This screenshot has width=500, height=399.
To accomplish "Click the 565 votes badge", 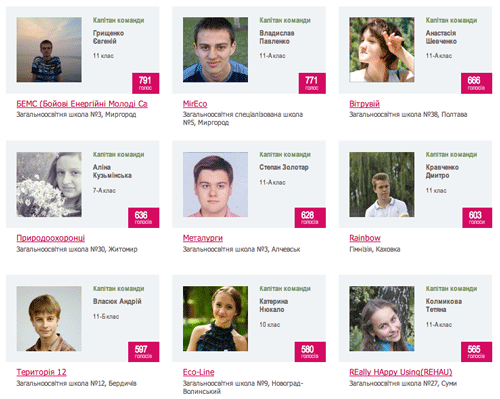I will pos(476,352).
